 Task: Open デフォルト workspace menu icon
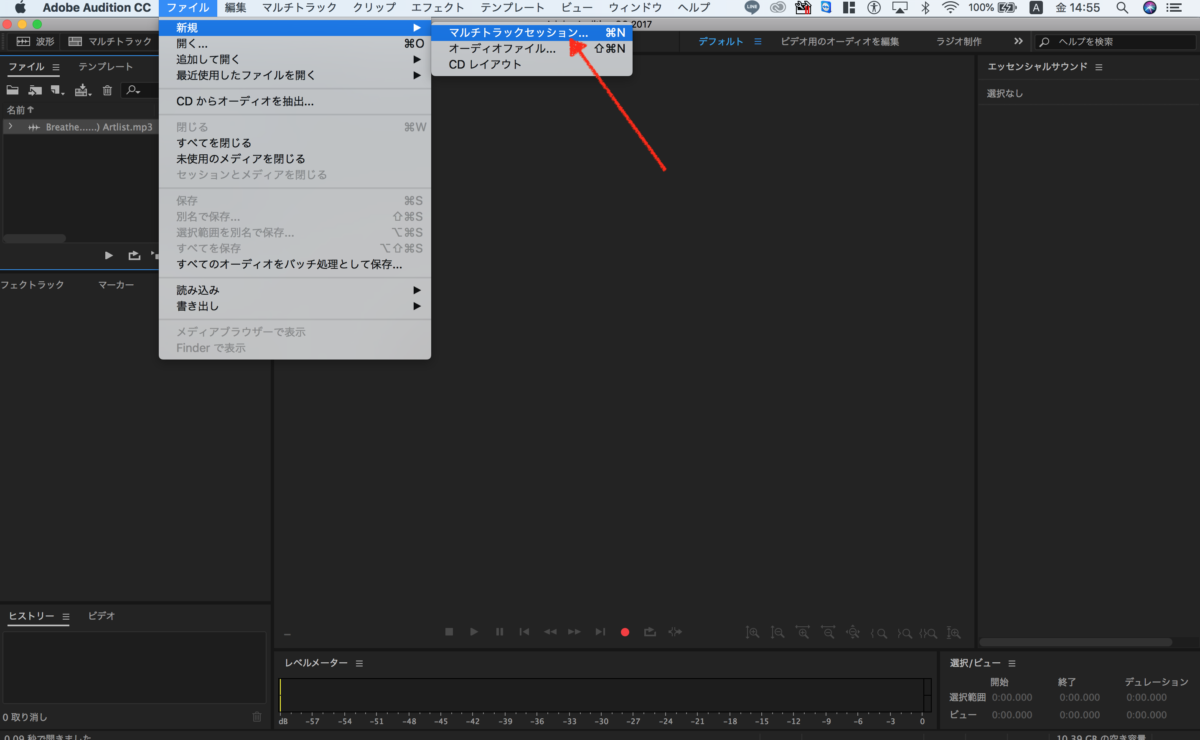point(758,42)
